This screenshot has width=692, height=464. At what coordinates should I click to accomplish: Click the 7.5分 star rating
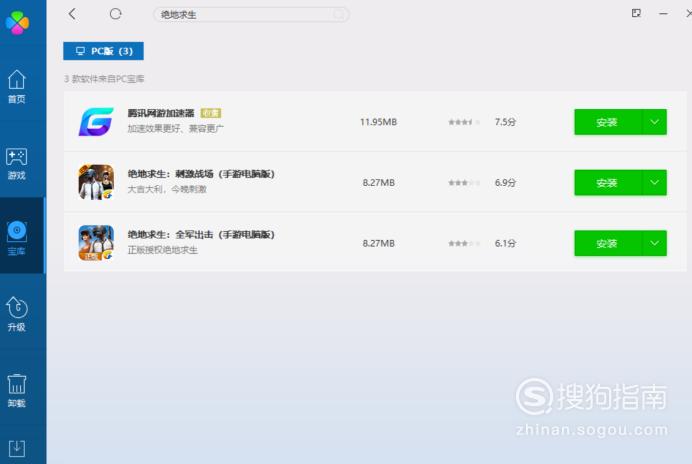[x=464, y=122]
